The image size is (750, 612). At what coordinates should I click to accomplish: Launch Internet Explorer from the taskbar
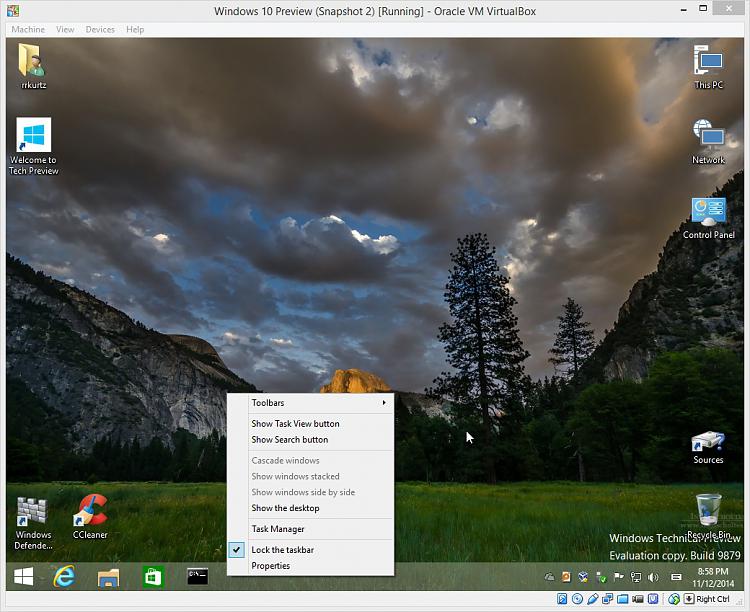coord(64,577)
